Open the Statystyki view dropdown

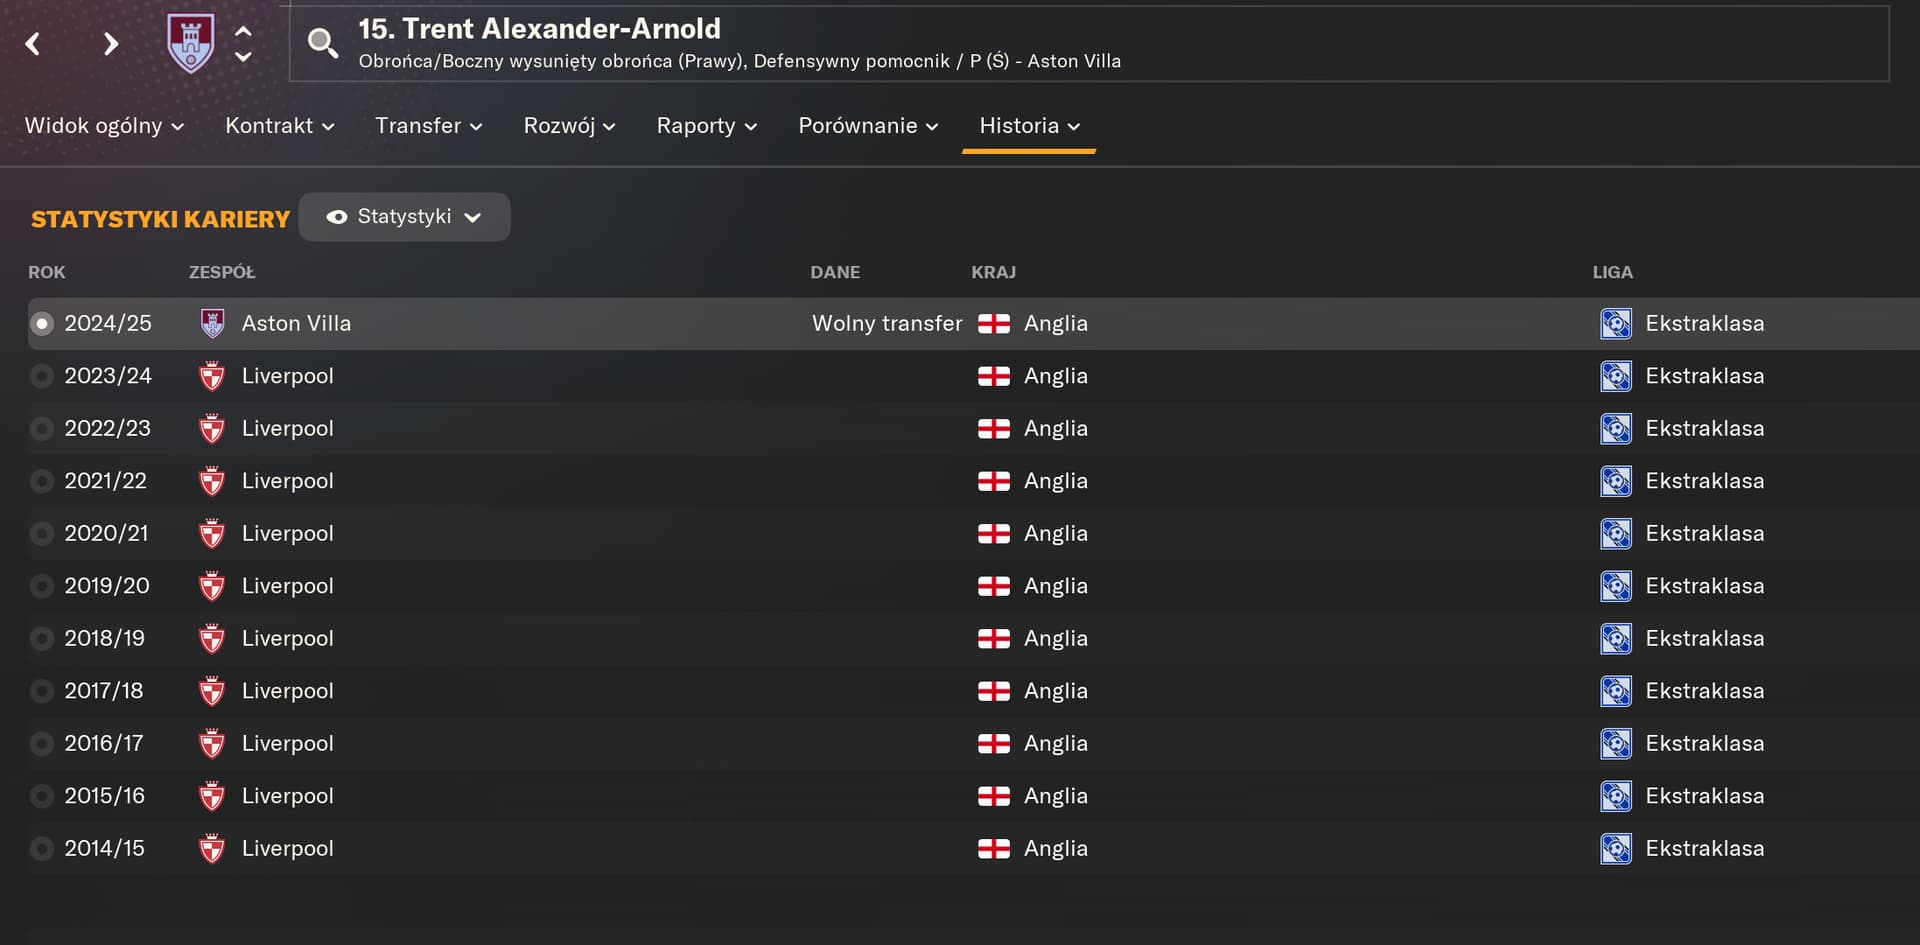404,217
